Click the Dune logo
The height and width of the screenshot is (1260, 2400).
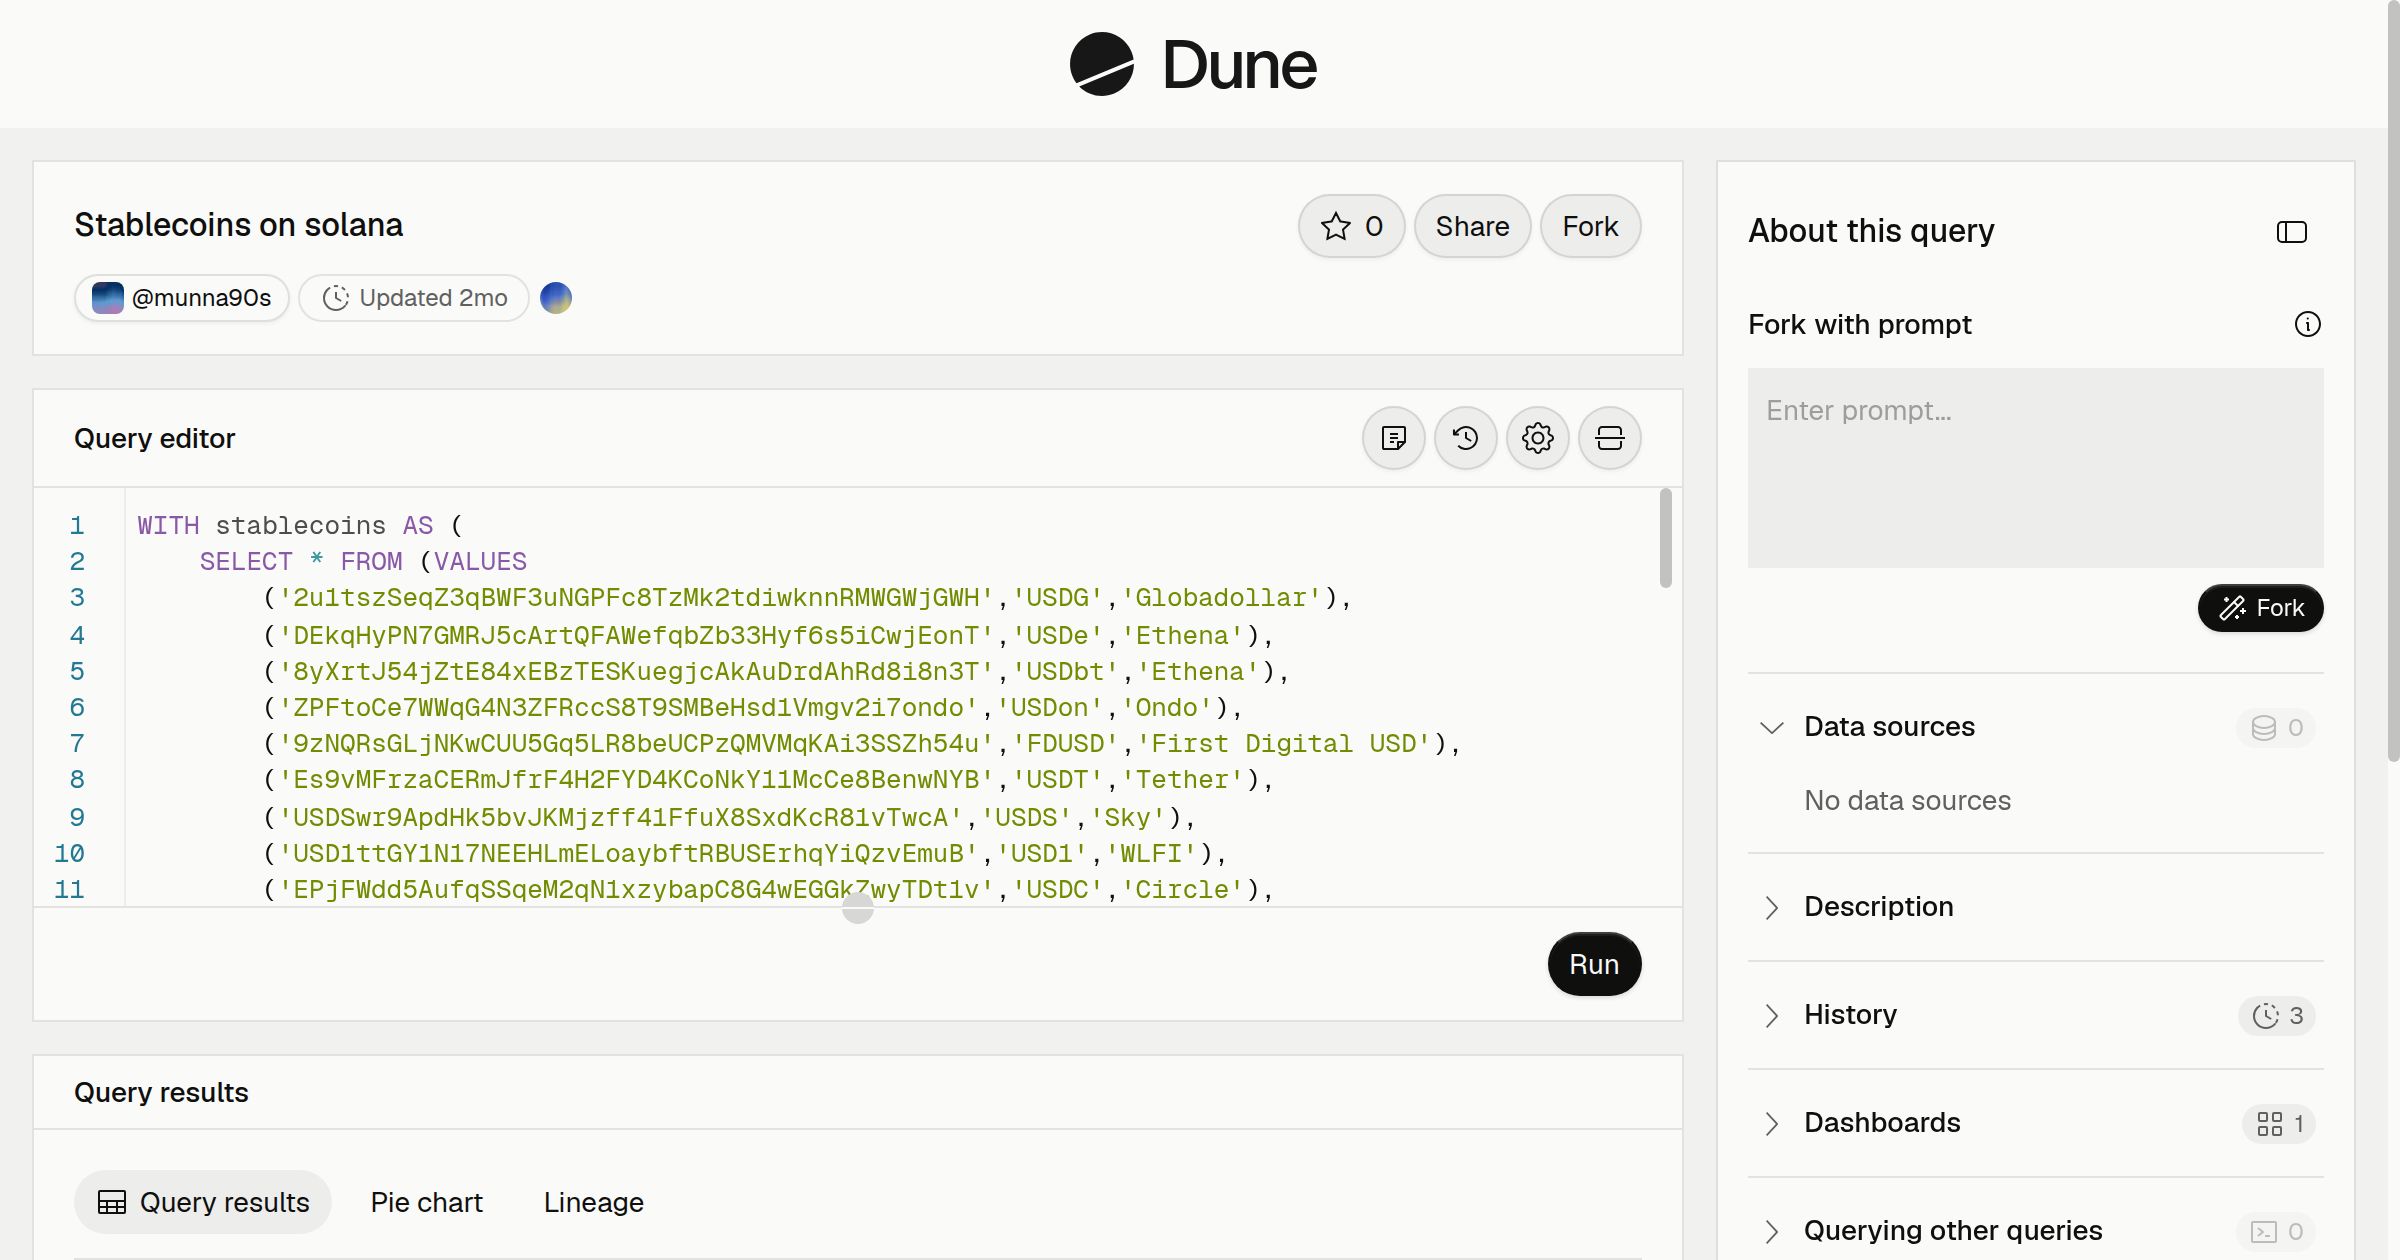(1193, 64)
